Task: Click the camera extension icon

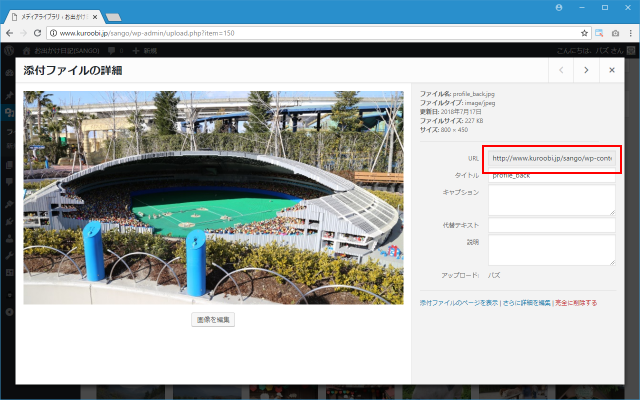Action: 615,33
